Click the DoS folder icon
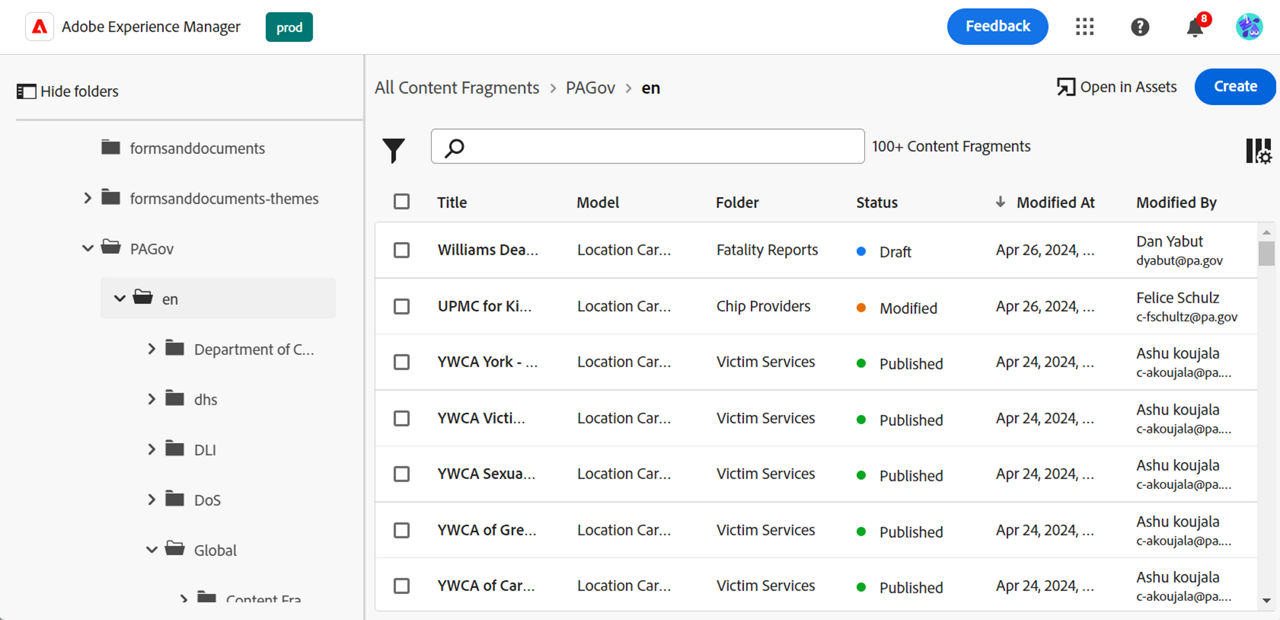The width and height of the screenshot is (1280, 620). 175,499
